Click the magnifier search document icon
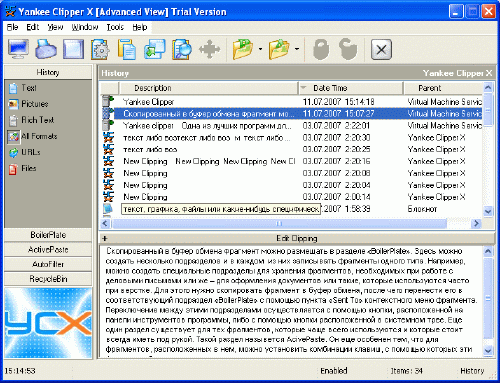Viewport: 500px width, 383px height. [182, 49]
